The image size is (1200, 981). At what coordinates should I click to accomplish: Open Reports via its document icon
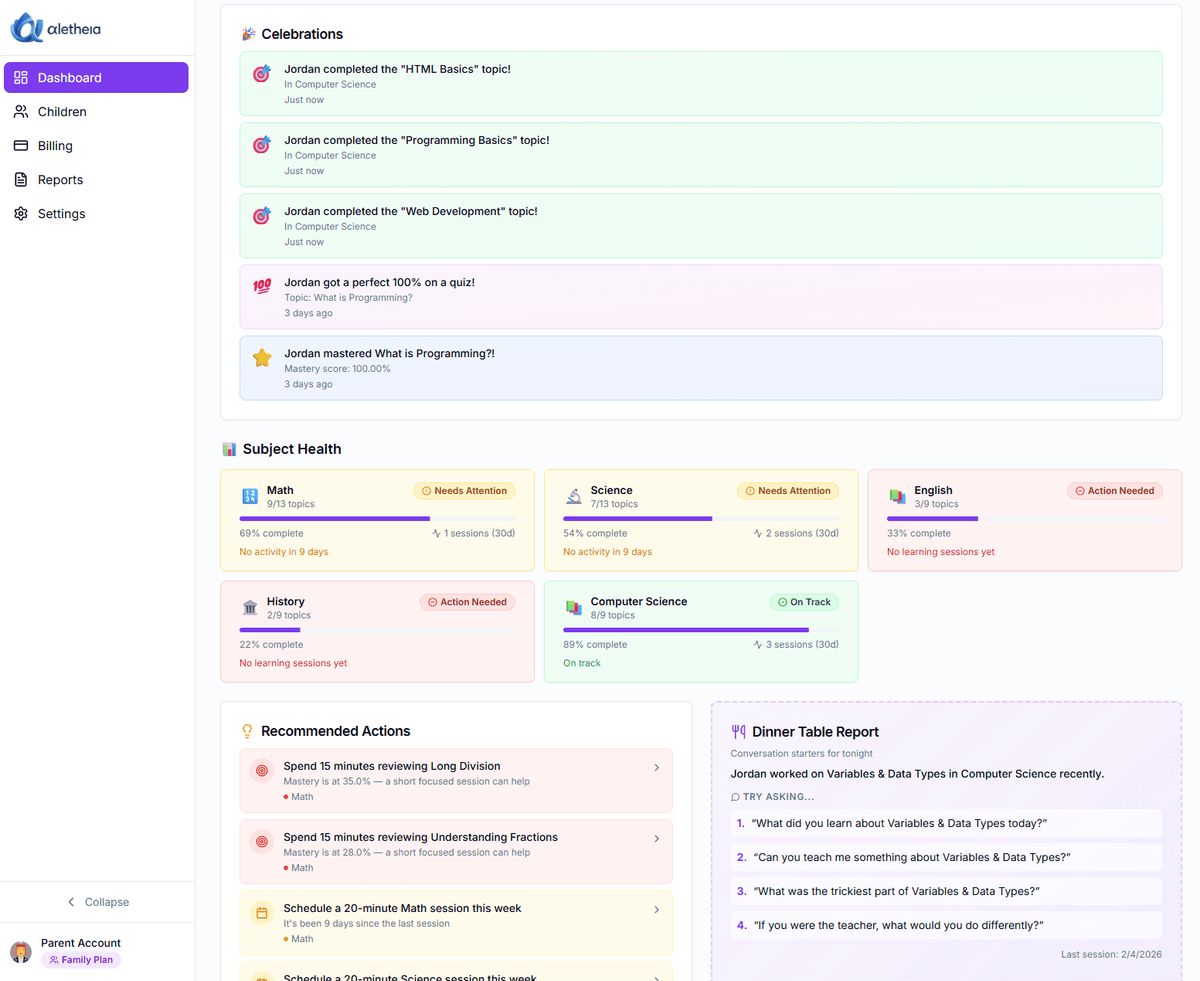pyautogui.click(x=22, y=179)
